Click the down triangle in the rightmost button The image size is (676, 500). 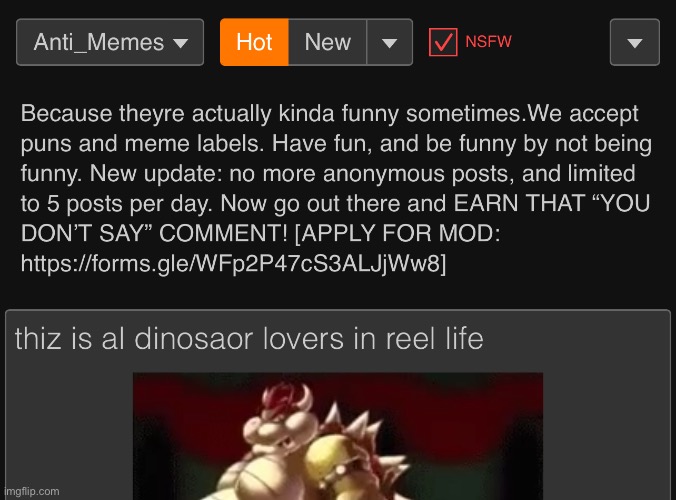[635, 43]
